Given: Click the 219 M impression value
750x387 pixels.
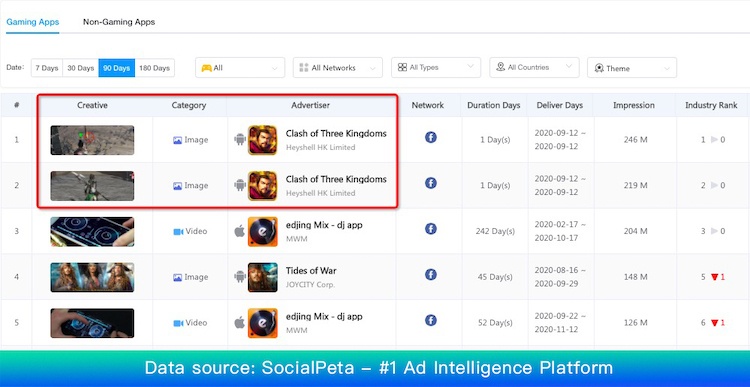Looking at the screenshot, I should tap(636, 185).
